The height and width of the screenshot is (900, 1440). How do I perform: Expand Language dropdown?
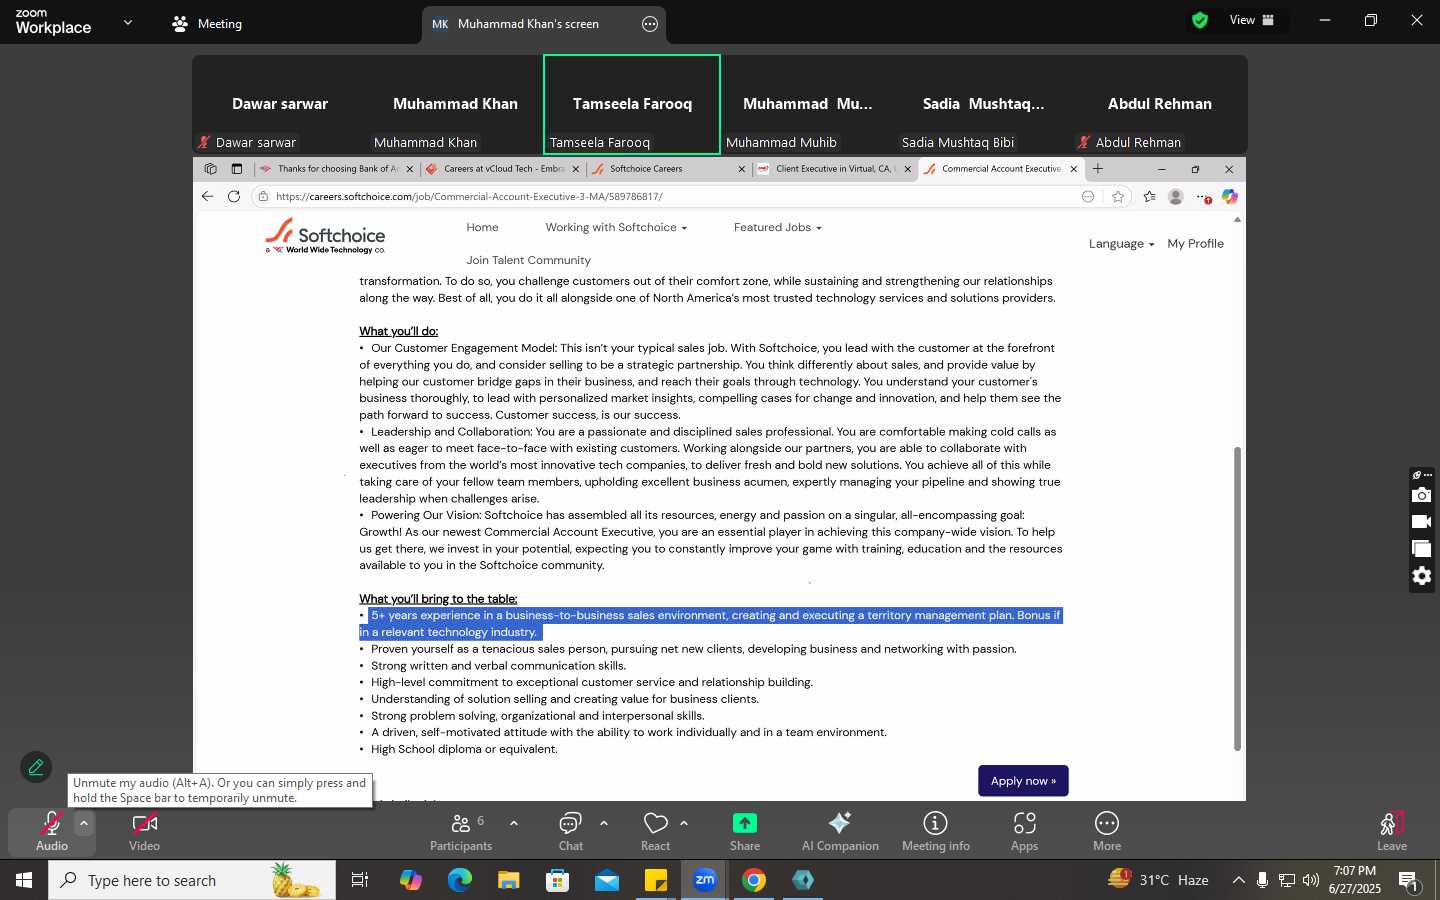click(x=1121, y=244)
